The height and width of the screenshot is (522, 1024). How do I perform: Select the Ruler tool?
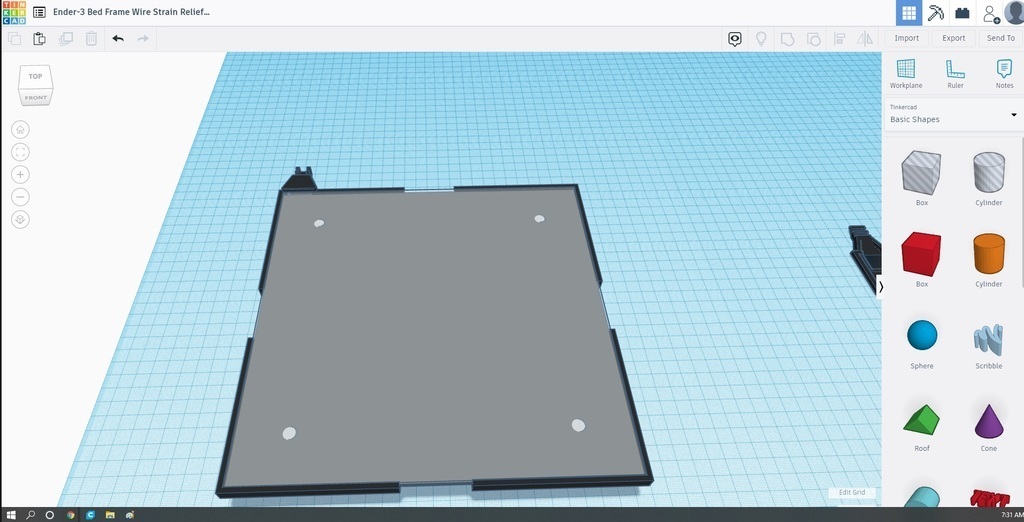955,74
